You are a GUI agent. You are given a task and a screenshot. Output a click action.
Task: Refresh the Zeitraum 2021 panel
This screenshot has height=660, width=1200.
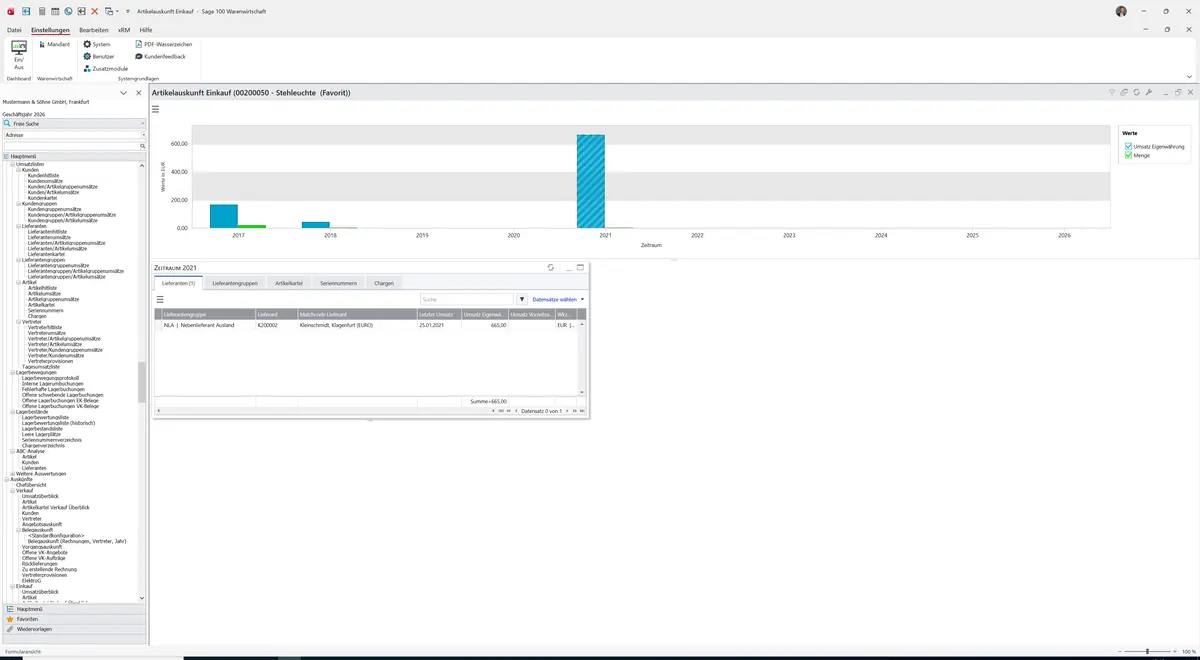coord(551,267)
